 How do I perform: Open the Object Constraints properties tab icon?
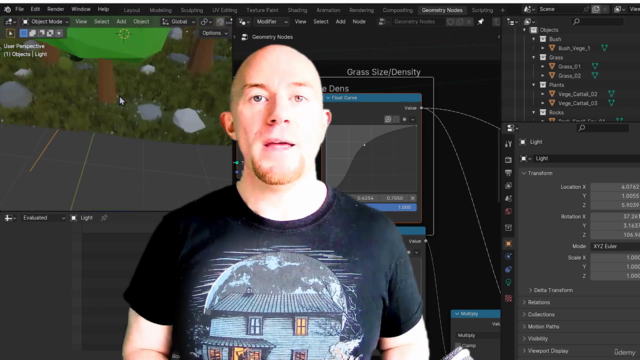(x=508, y=269)
